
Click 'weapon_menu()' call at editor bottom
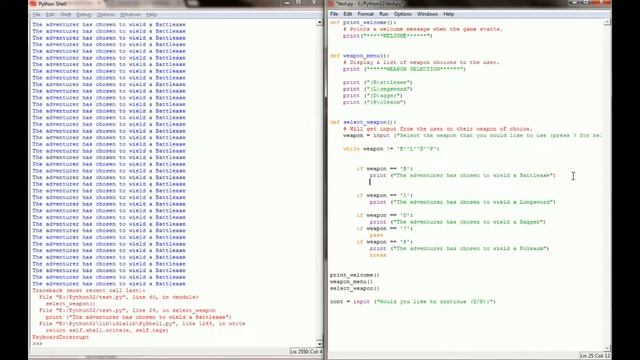pos(351,282)
